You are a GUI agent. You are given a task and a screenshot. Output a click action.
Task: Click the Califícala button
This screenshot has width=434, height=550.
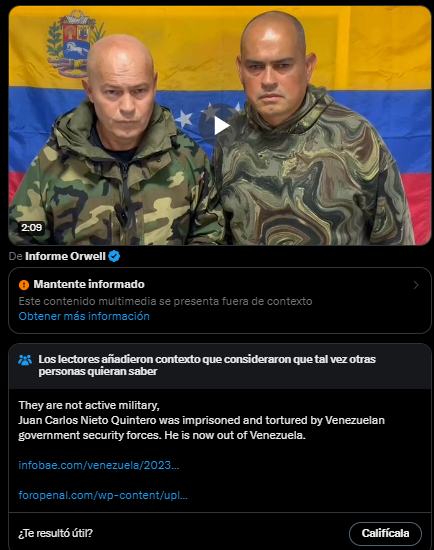point(385,534)
